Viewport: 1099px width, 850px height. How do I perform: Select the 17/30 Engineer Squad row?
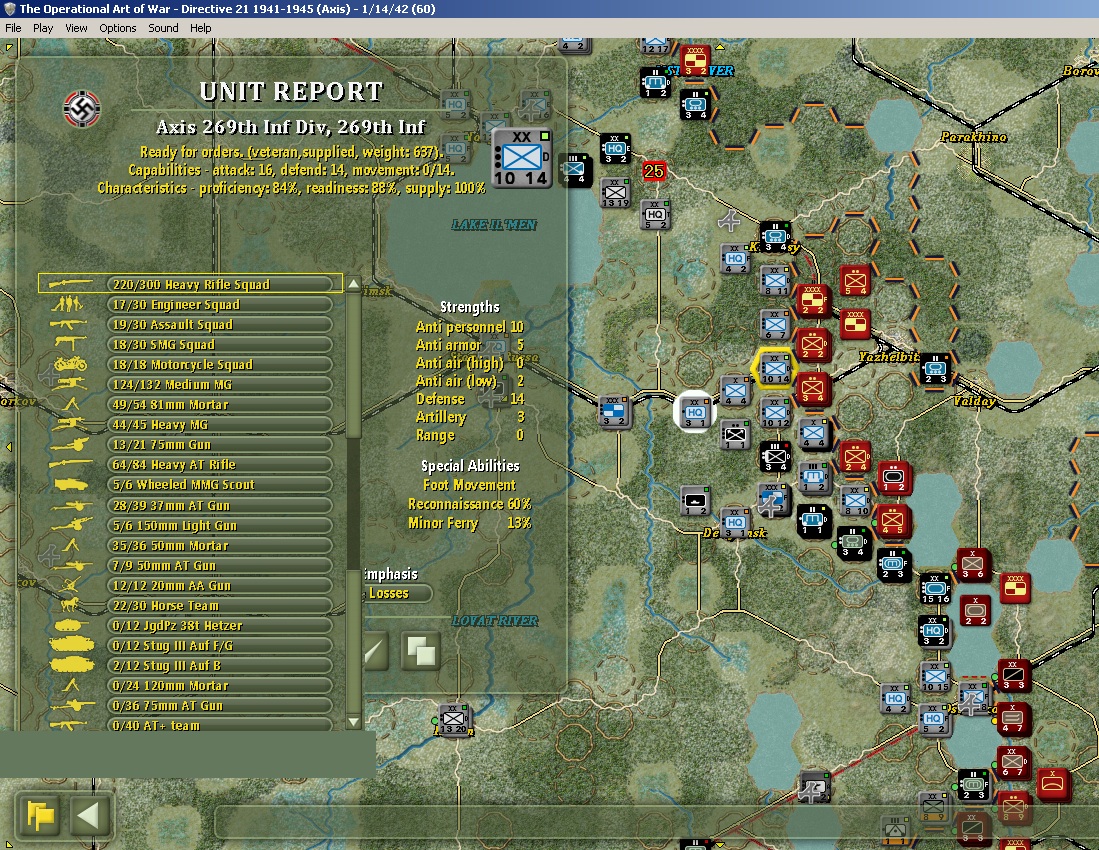coord(219,304)
